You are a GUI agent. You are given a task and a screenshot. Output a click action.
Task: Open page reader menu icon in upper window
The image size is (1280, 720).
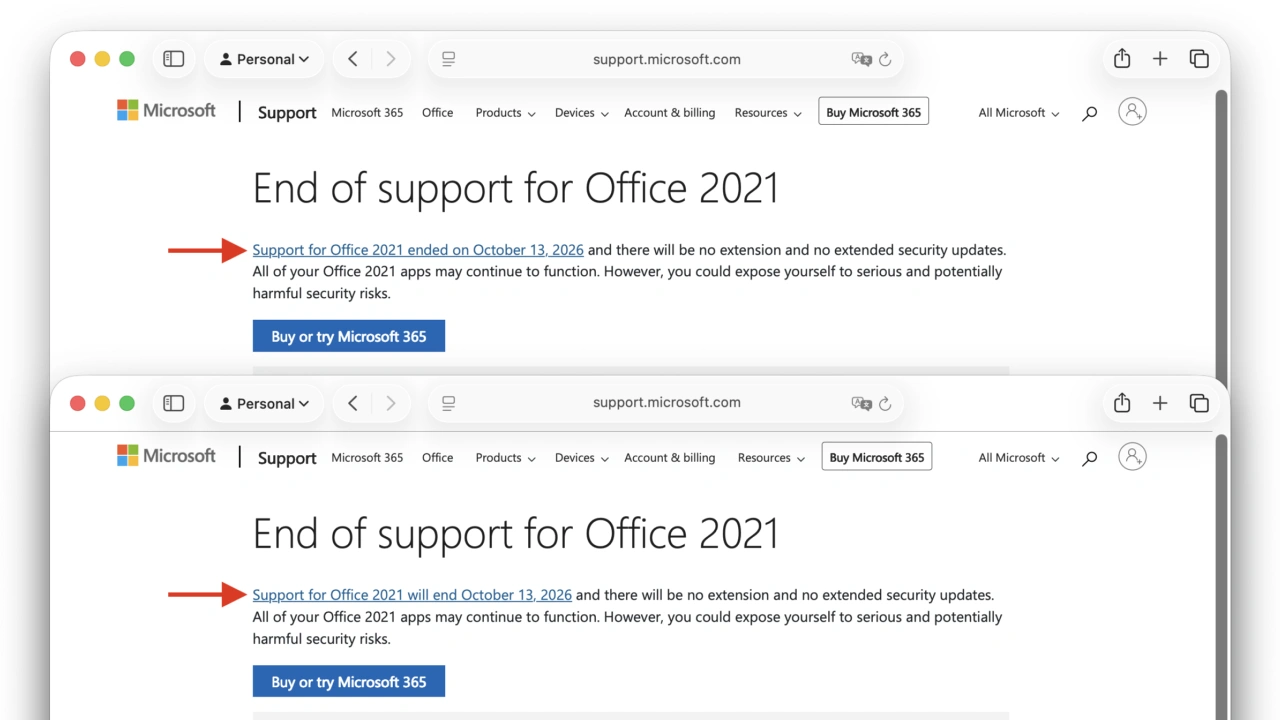pyautogui.click(x=448, y=59)
